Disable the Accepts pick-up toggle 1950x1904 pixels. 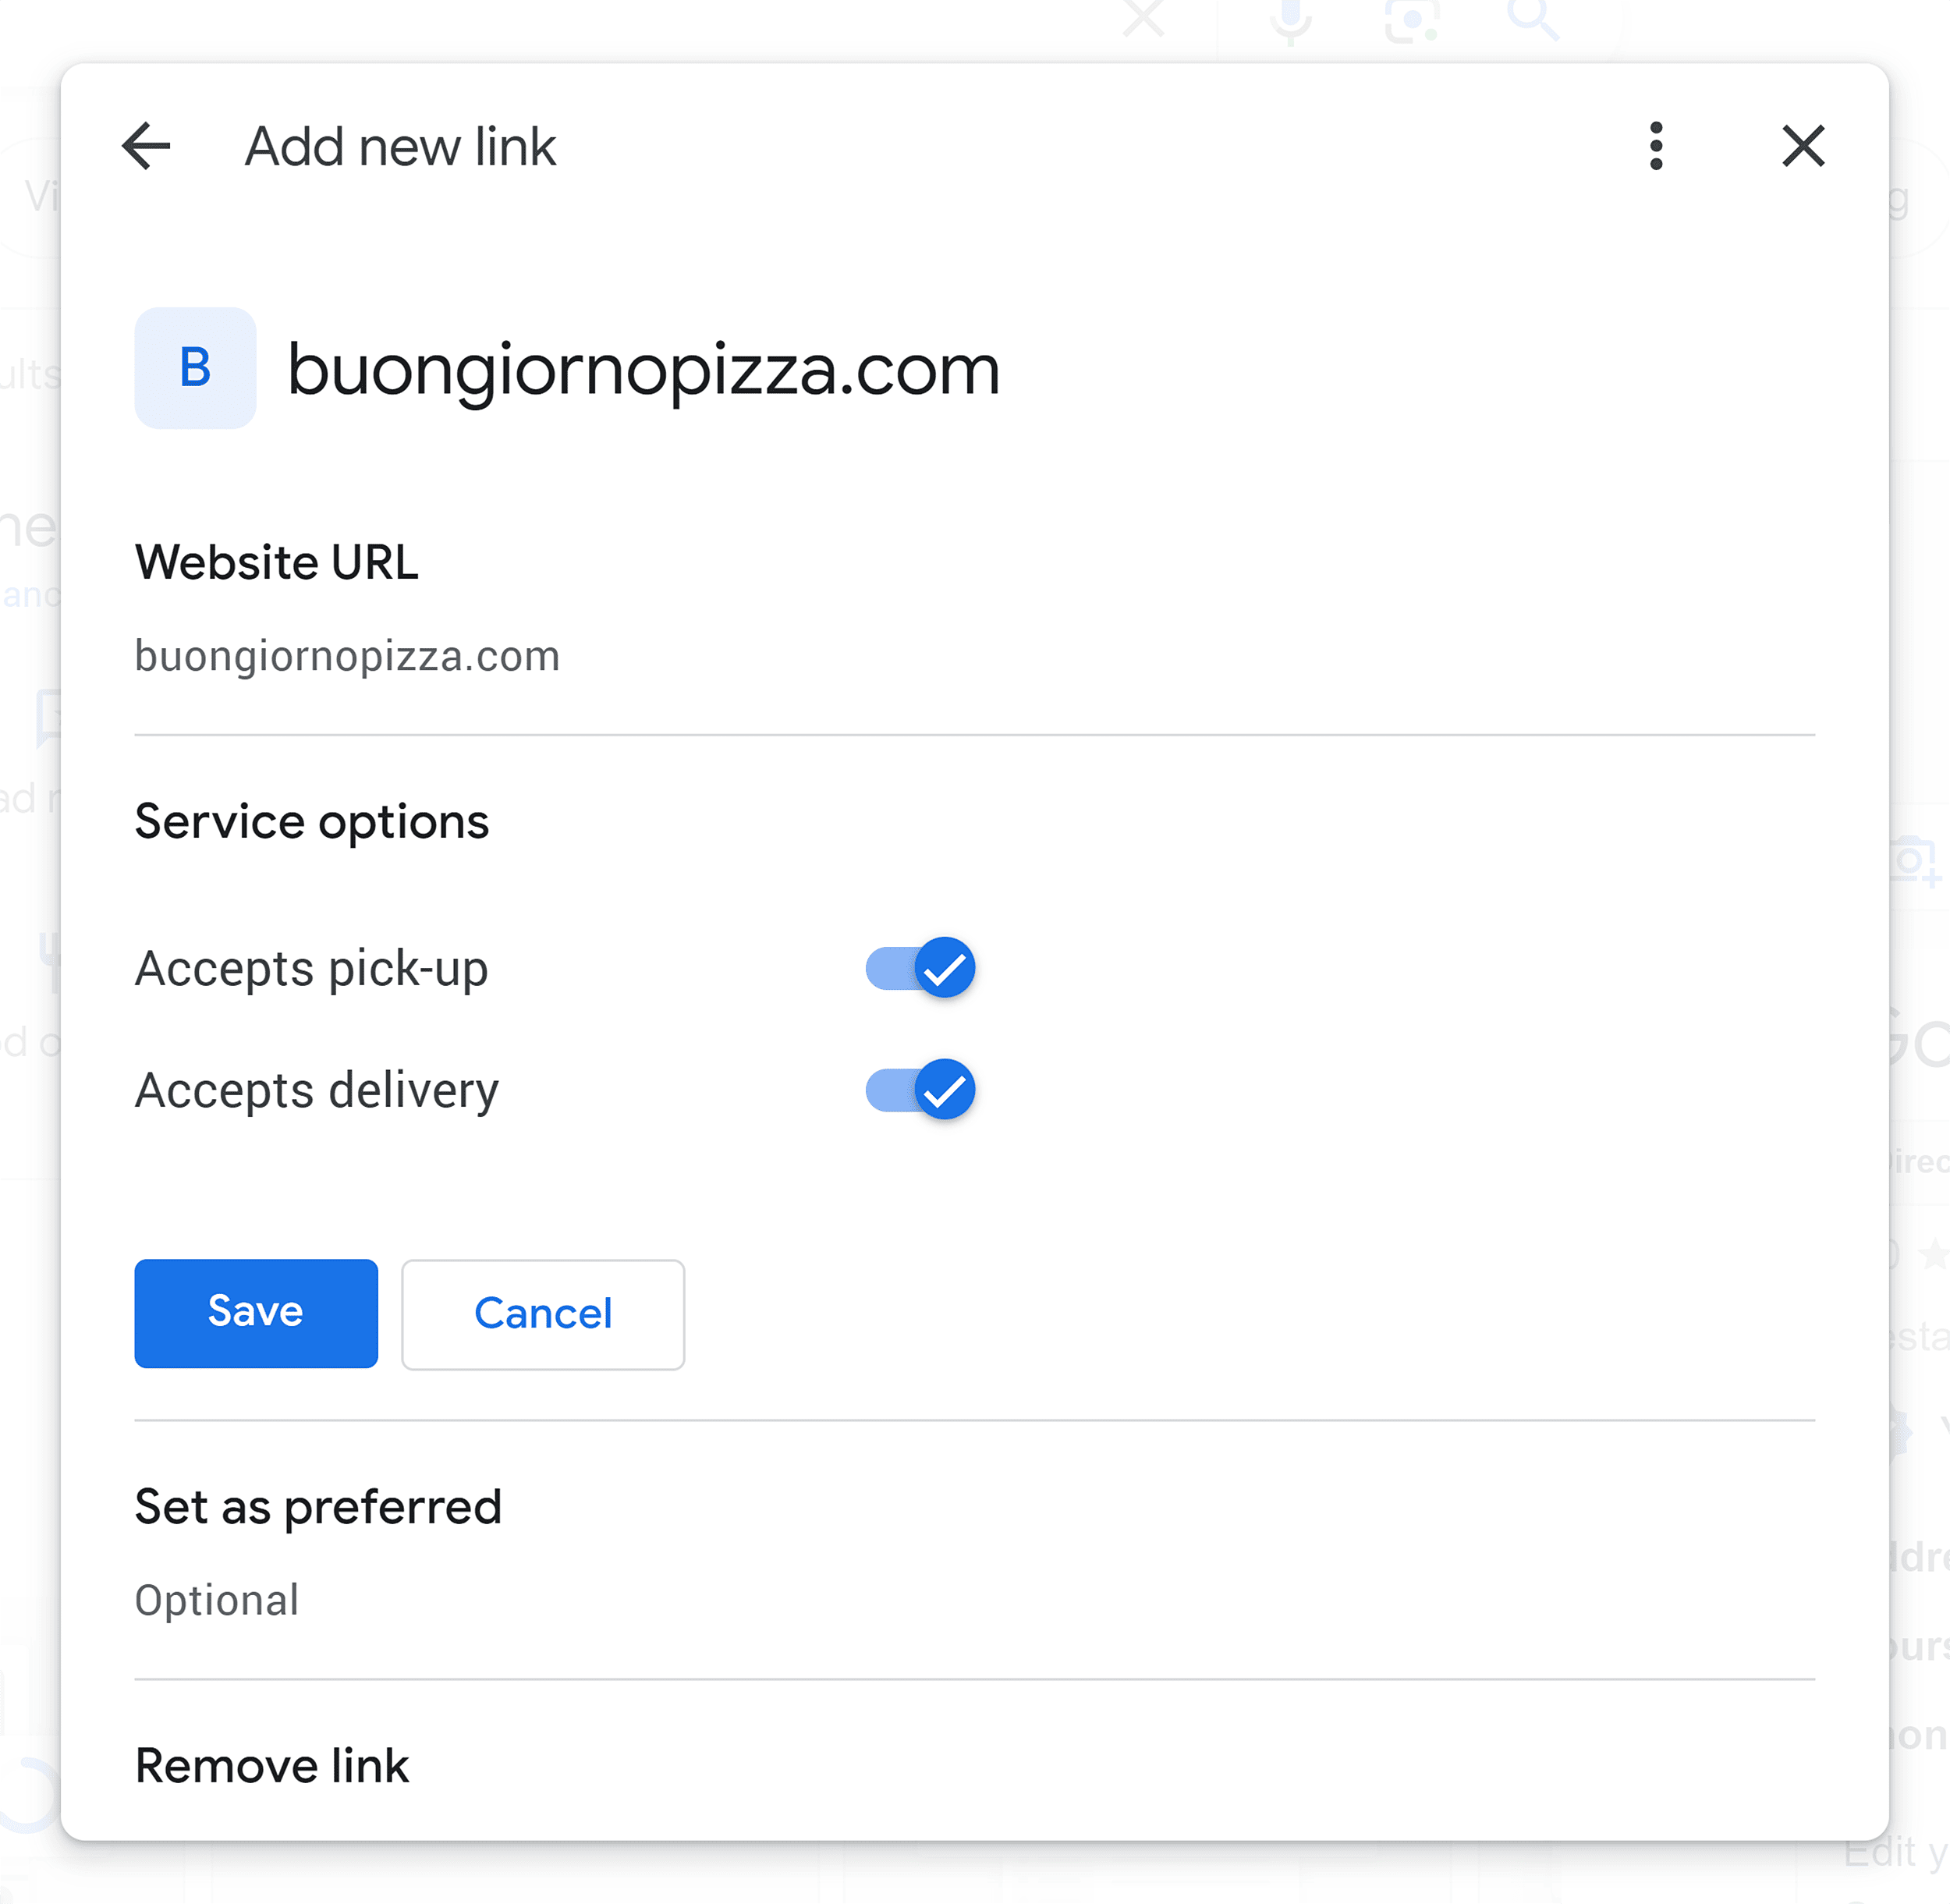(918, 967)
